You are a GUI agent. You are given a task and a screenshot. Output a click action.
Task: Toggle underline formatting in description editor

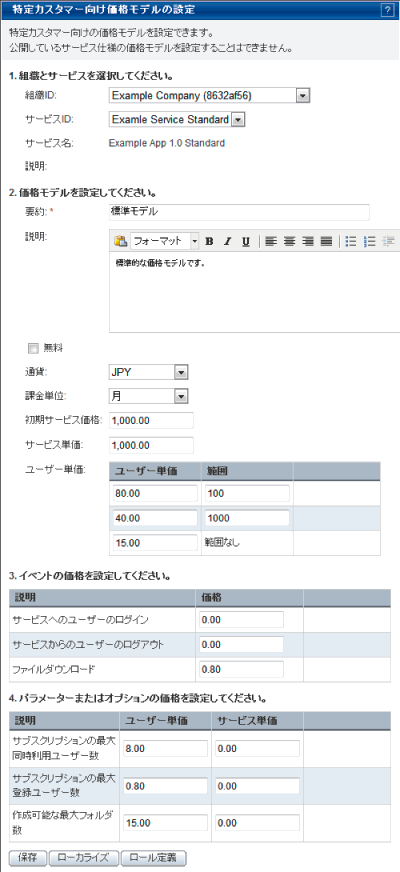246,241
